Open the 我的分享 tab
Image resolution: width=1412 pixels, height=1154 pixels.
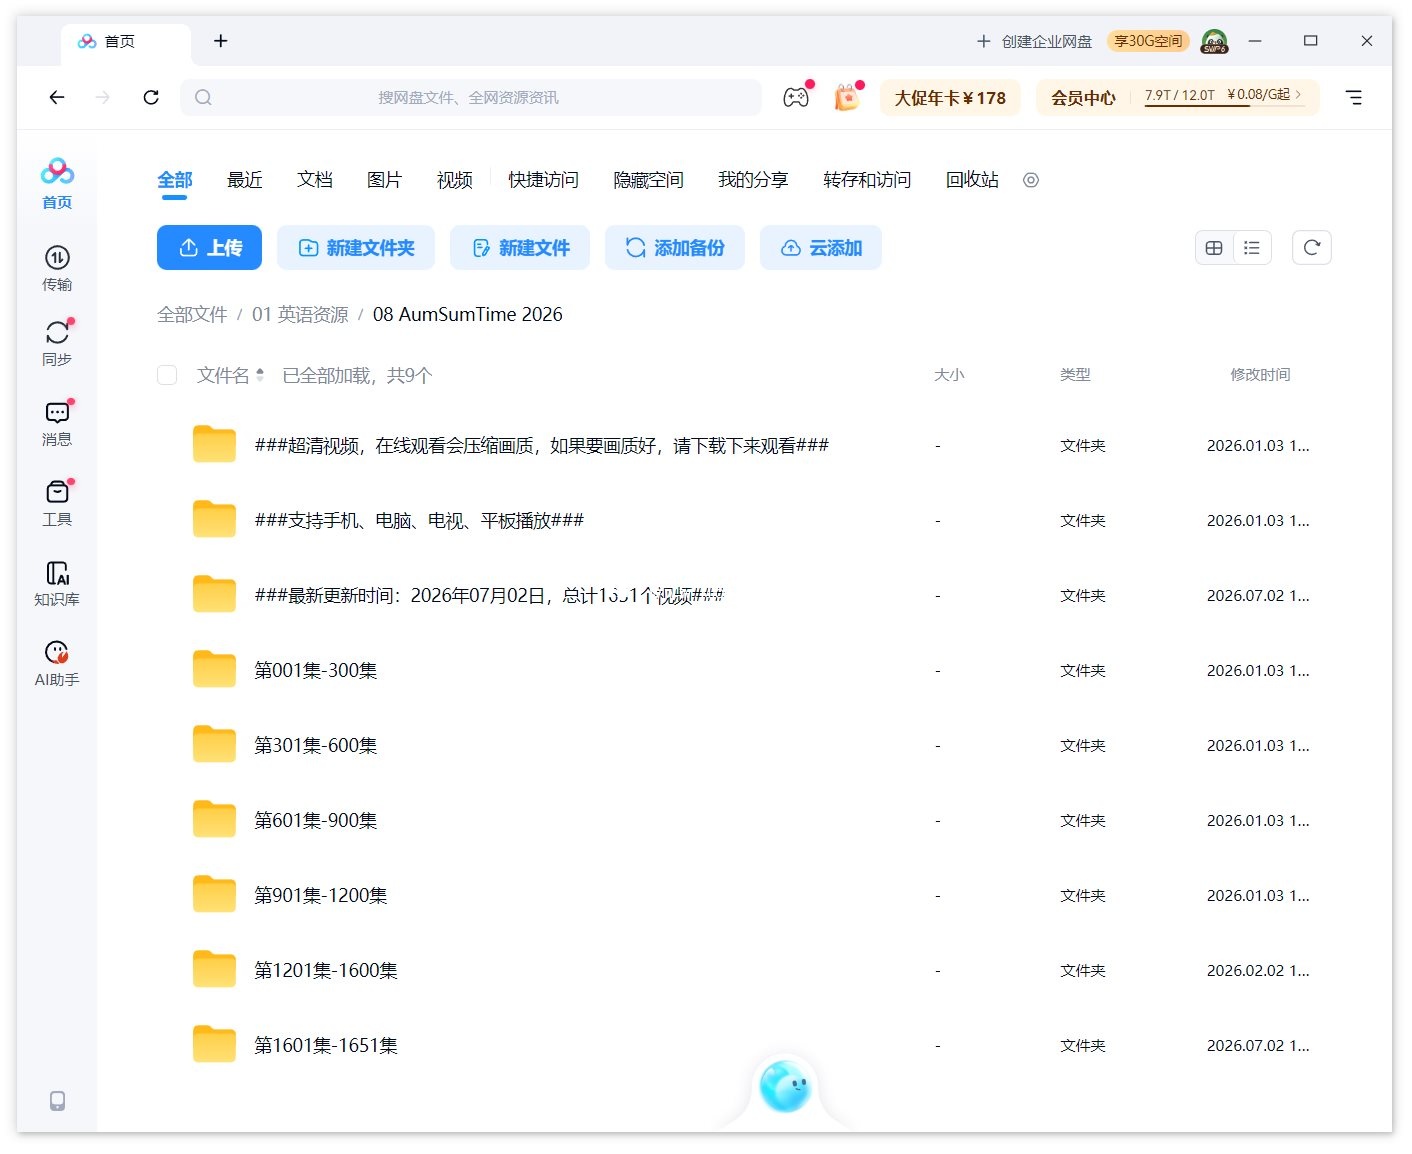pos(754,180)
